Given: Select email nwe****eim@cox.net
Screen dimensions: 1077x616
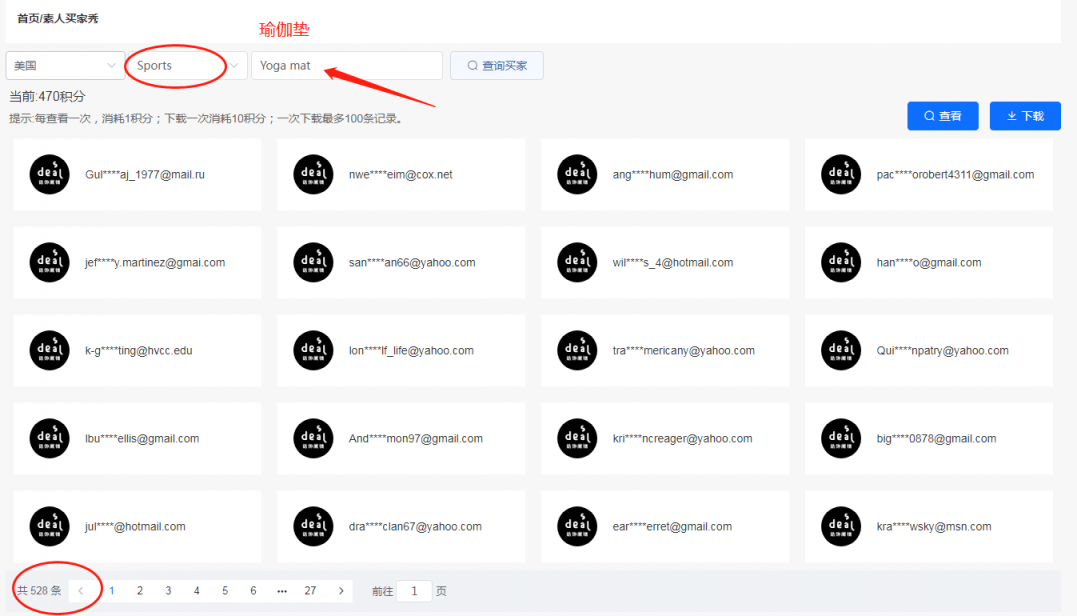Looking at the screenshot, I should [x=400, y=174].
